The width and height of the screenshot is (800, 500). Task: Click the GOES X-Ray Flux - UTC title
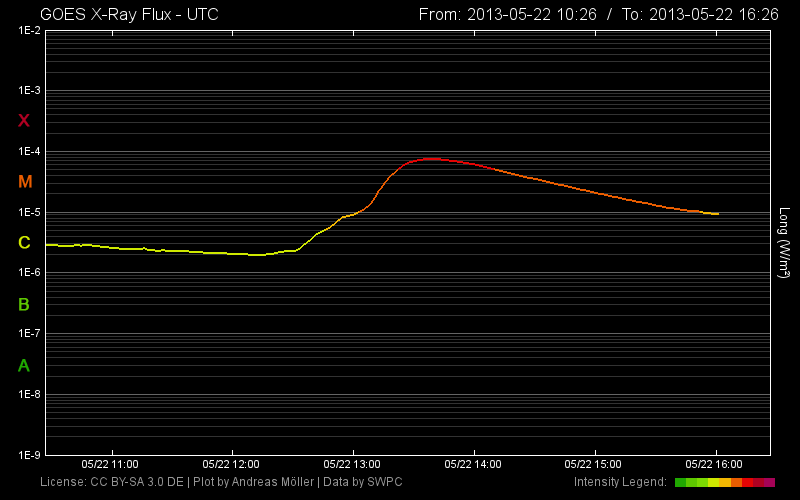point(129,14)
